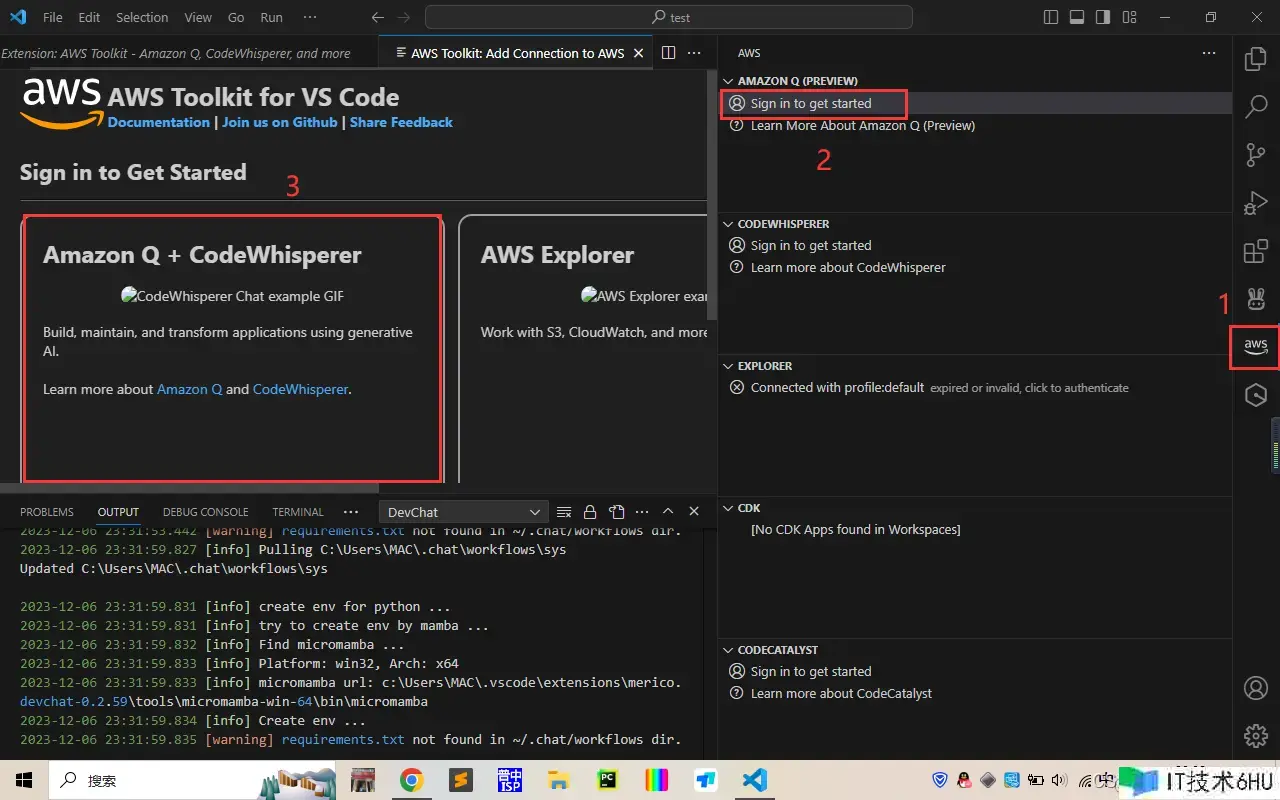Switch to the DEBUG CONSOLE tab
This screenshot has height=800, width=1280.
[x=205, y=512]
